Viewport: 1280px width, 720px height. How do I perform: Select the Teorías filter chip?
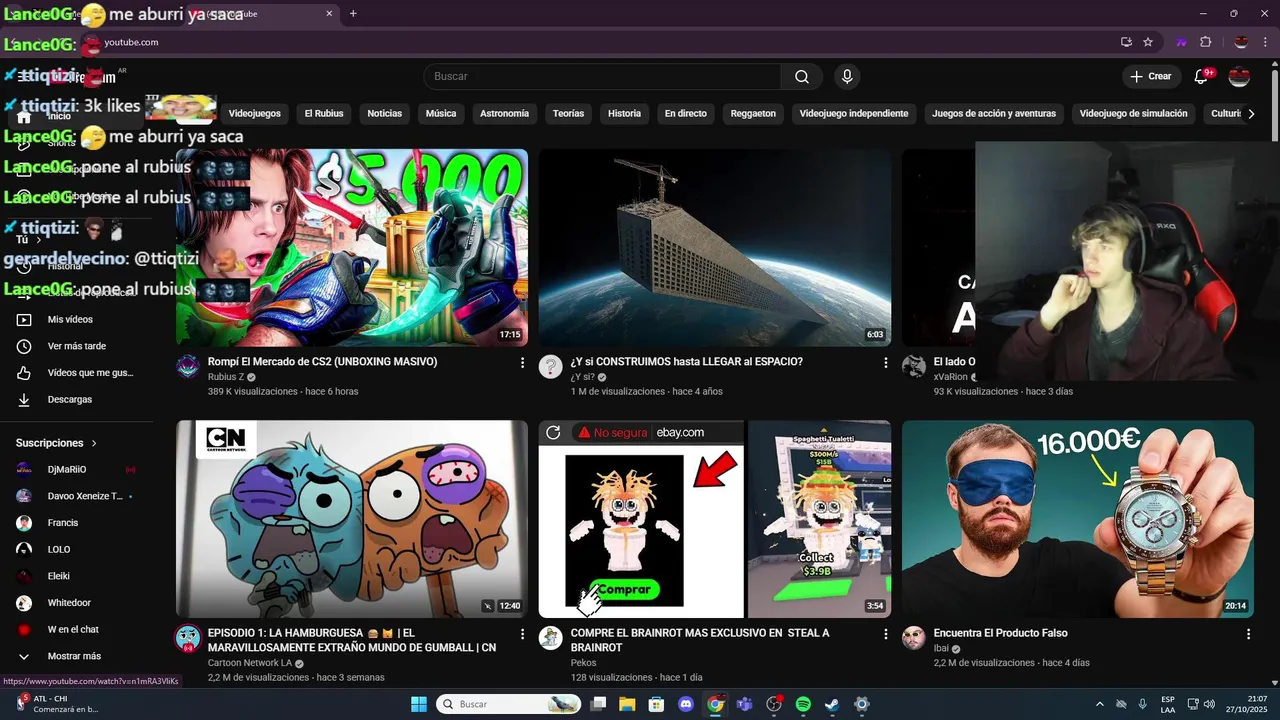pyautogui.click(x=568, y=113)
